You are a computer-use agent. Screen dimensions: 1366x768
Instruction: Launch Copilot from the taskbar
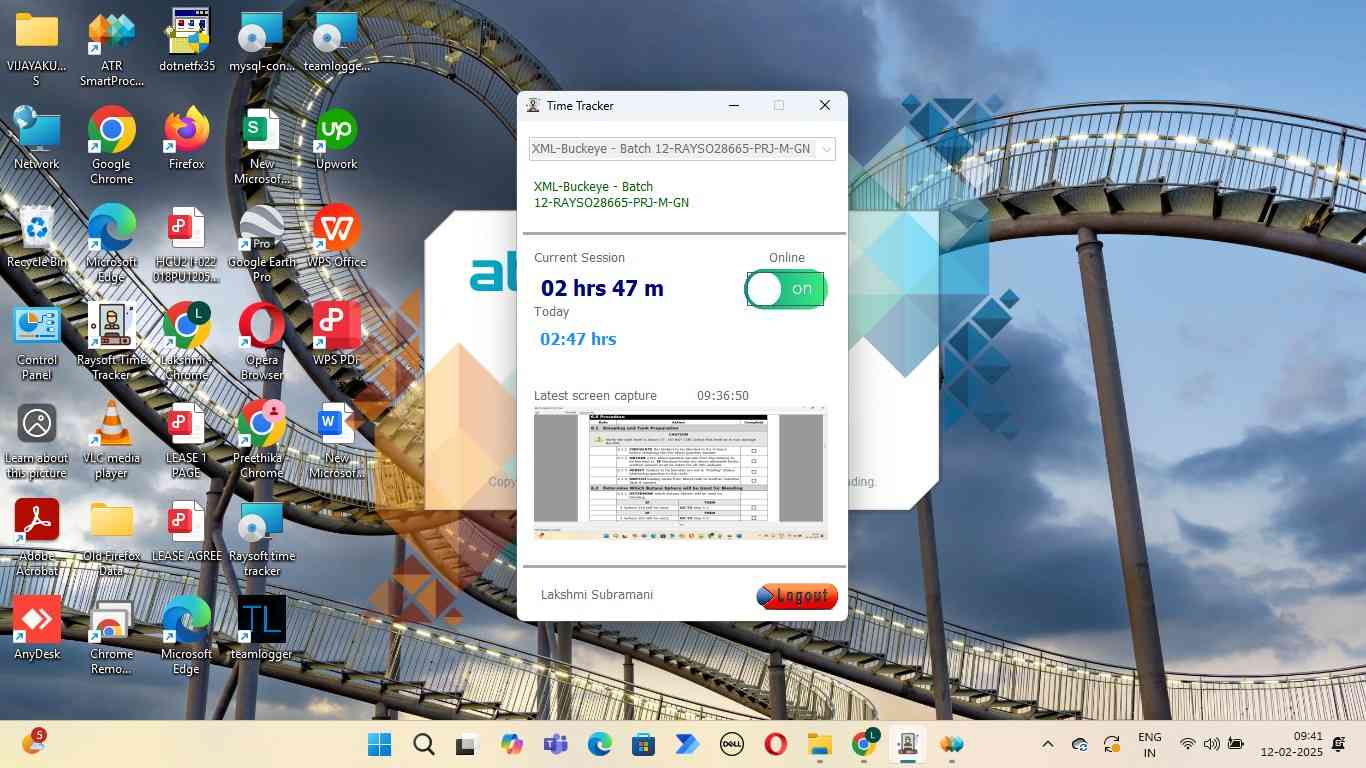pyautogui.click(x=511, y=744)
